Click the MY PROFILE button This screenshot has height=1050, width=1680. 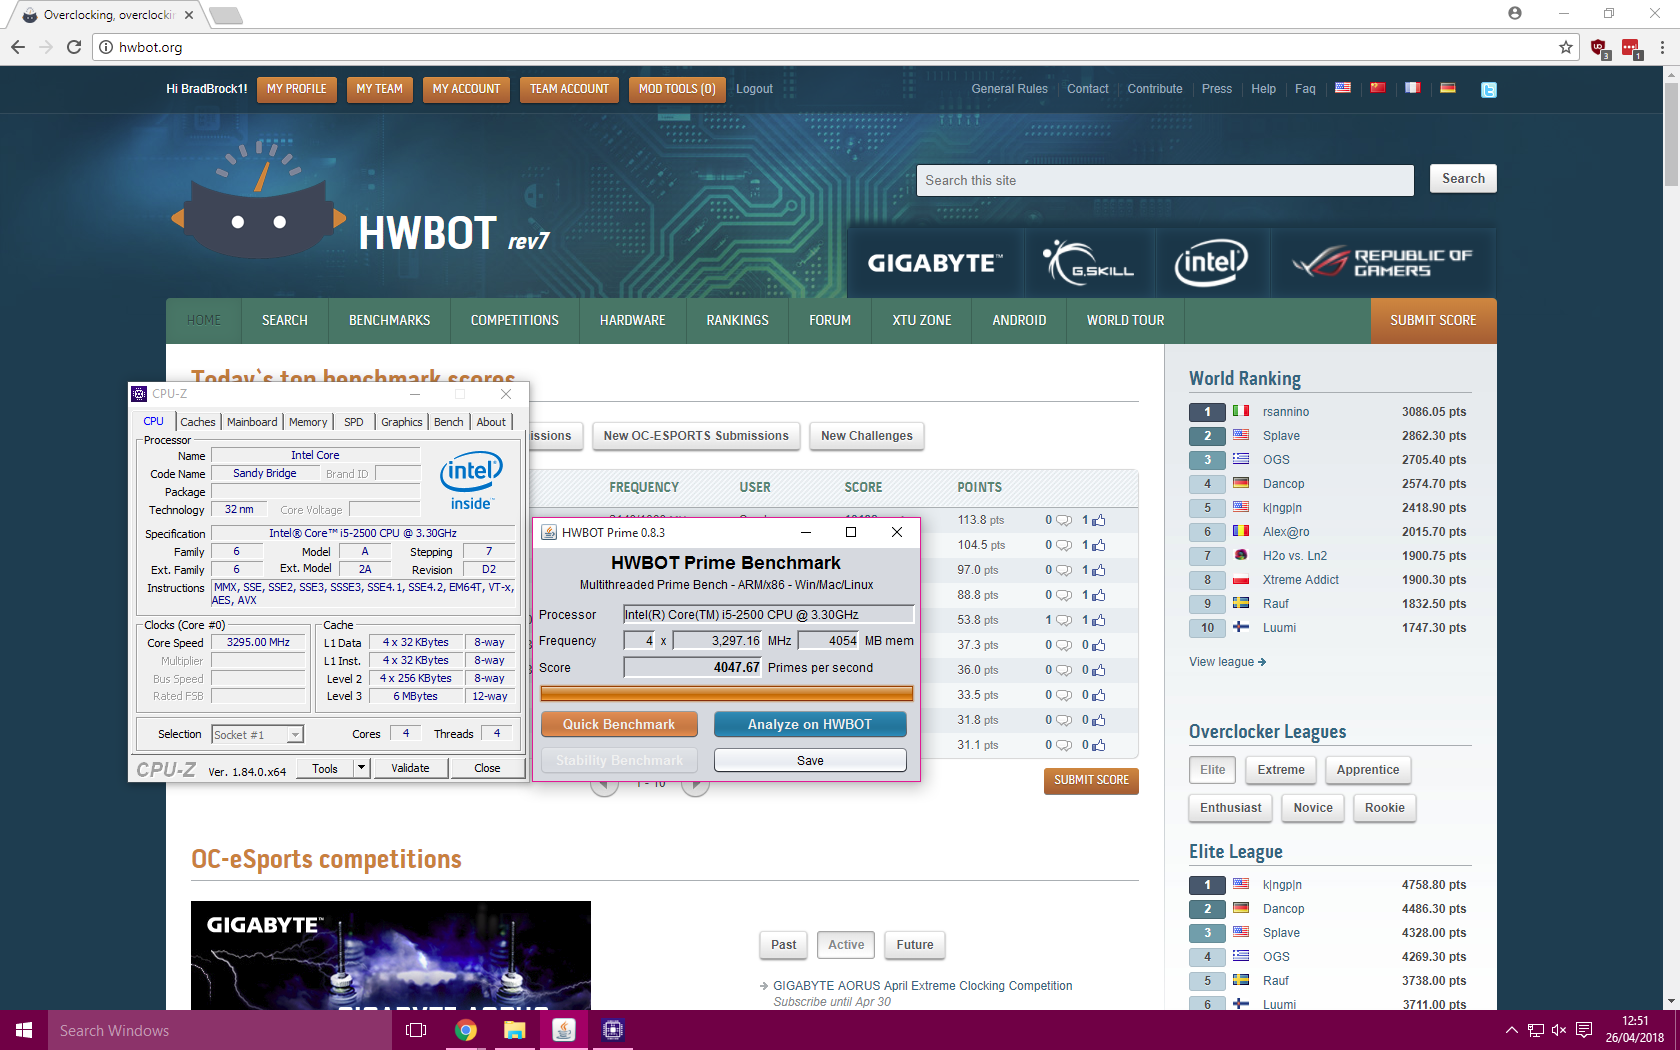tap(297, 89)
